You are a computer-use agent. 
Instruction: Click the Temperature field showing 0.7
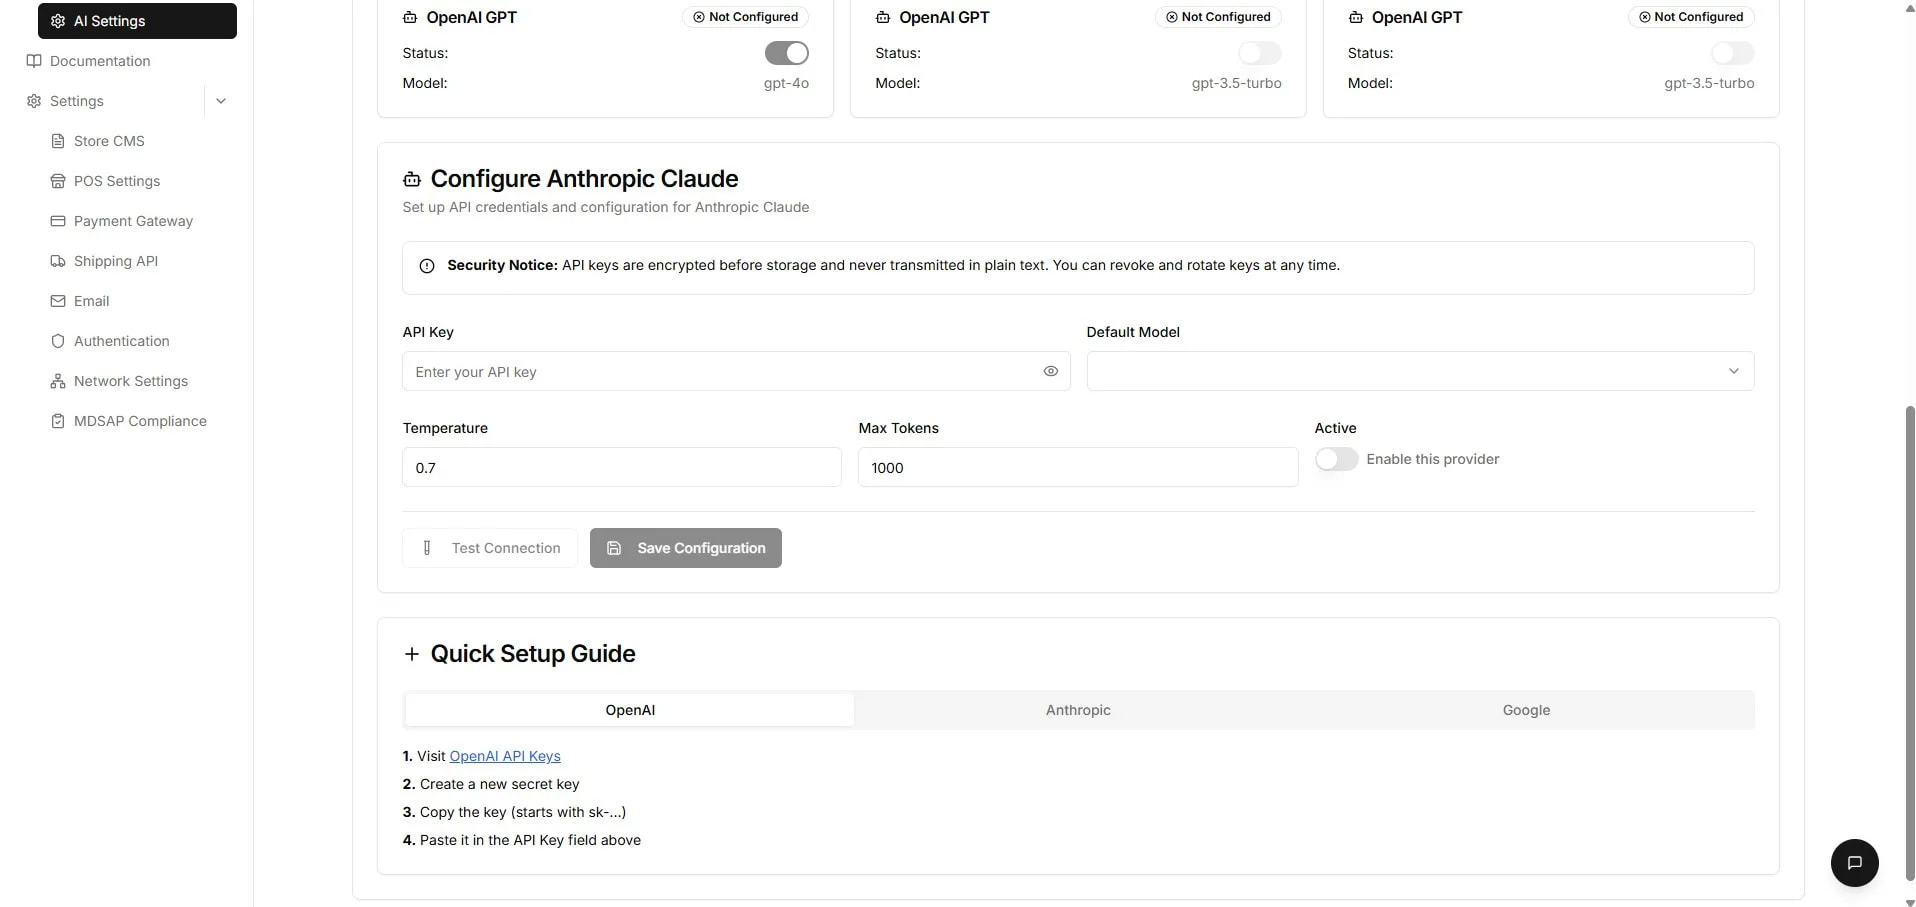pos(622,467)
